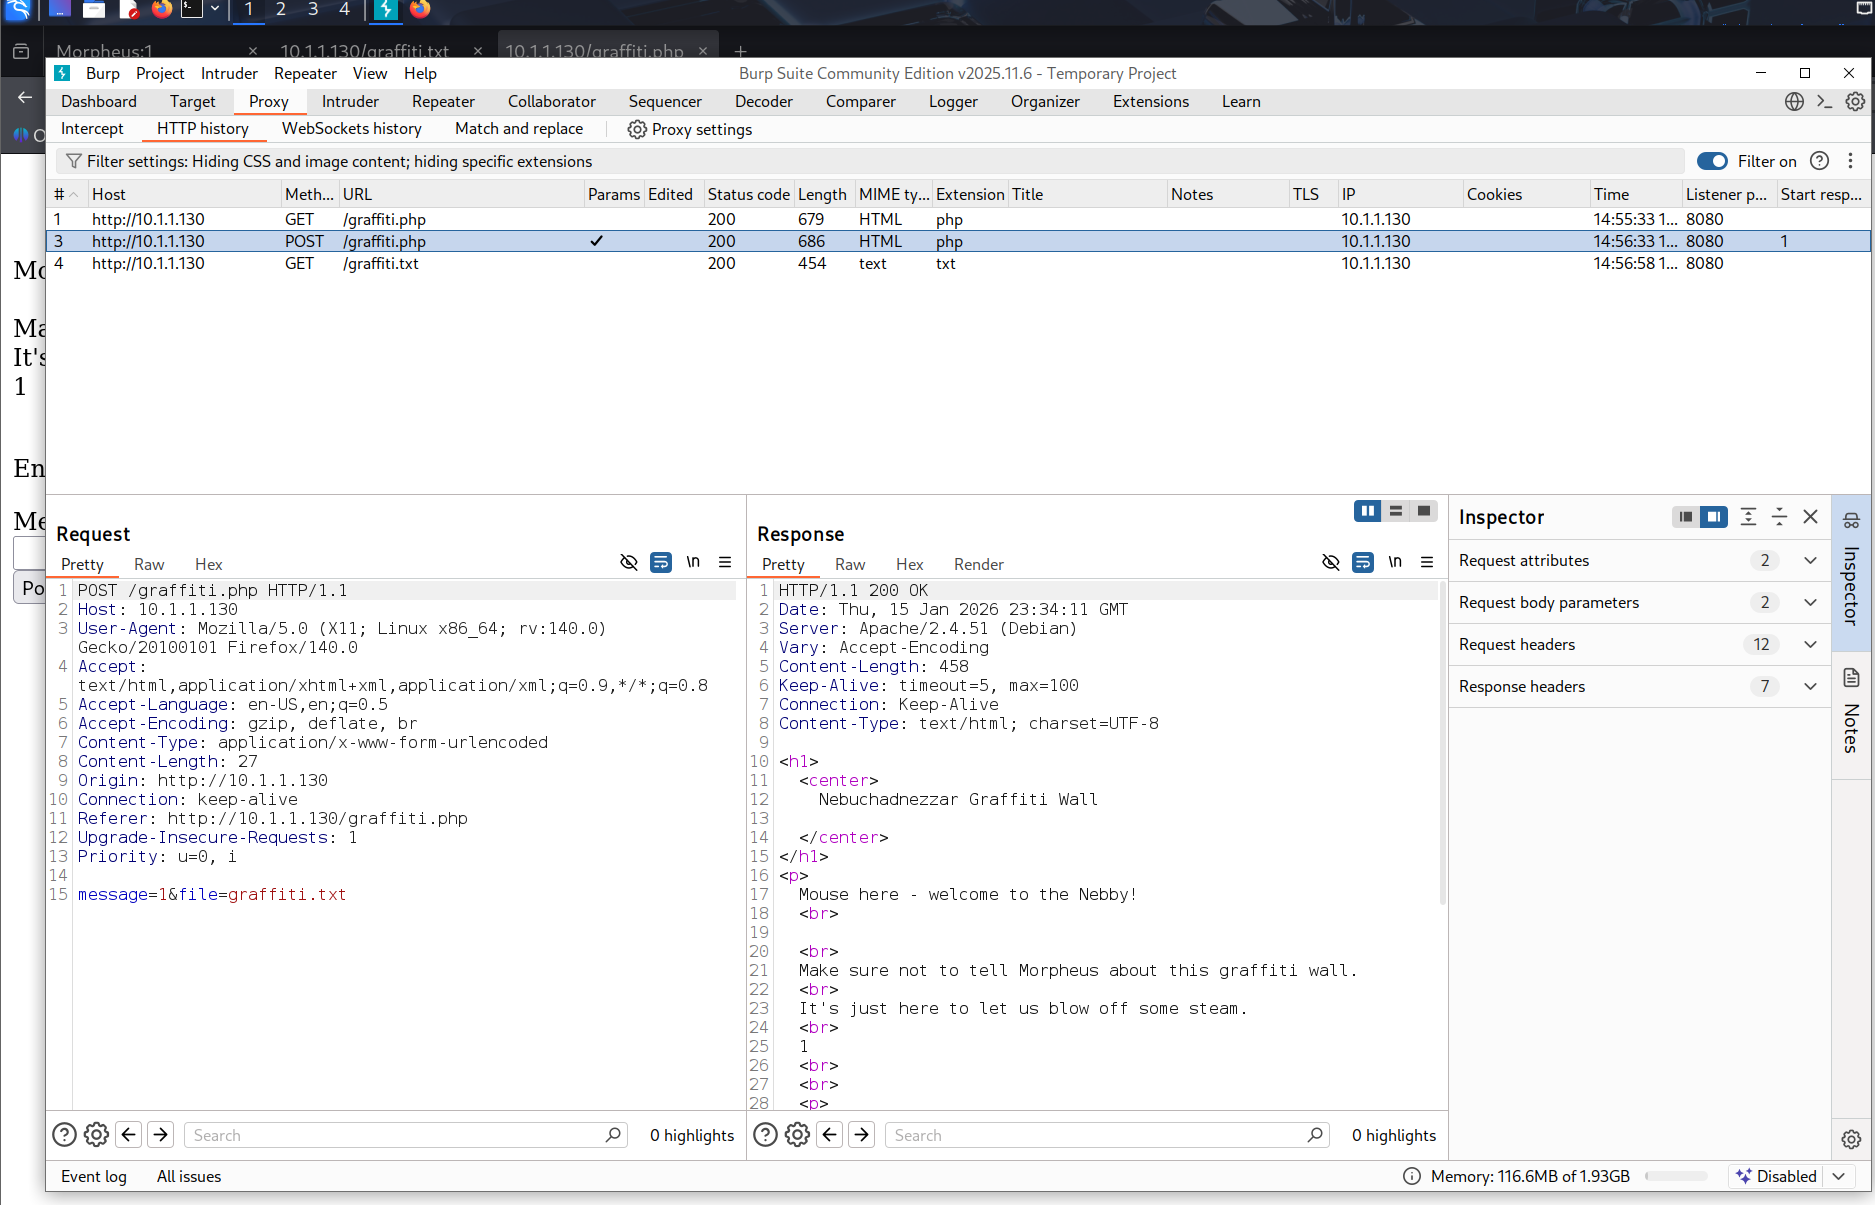Open the Render tab in Response
The height and width of the screenshot is (1205, 1875).
978,564
